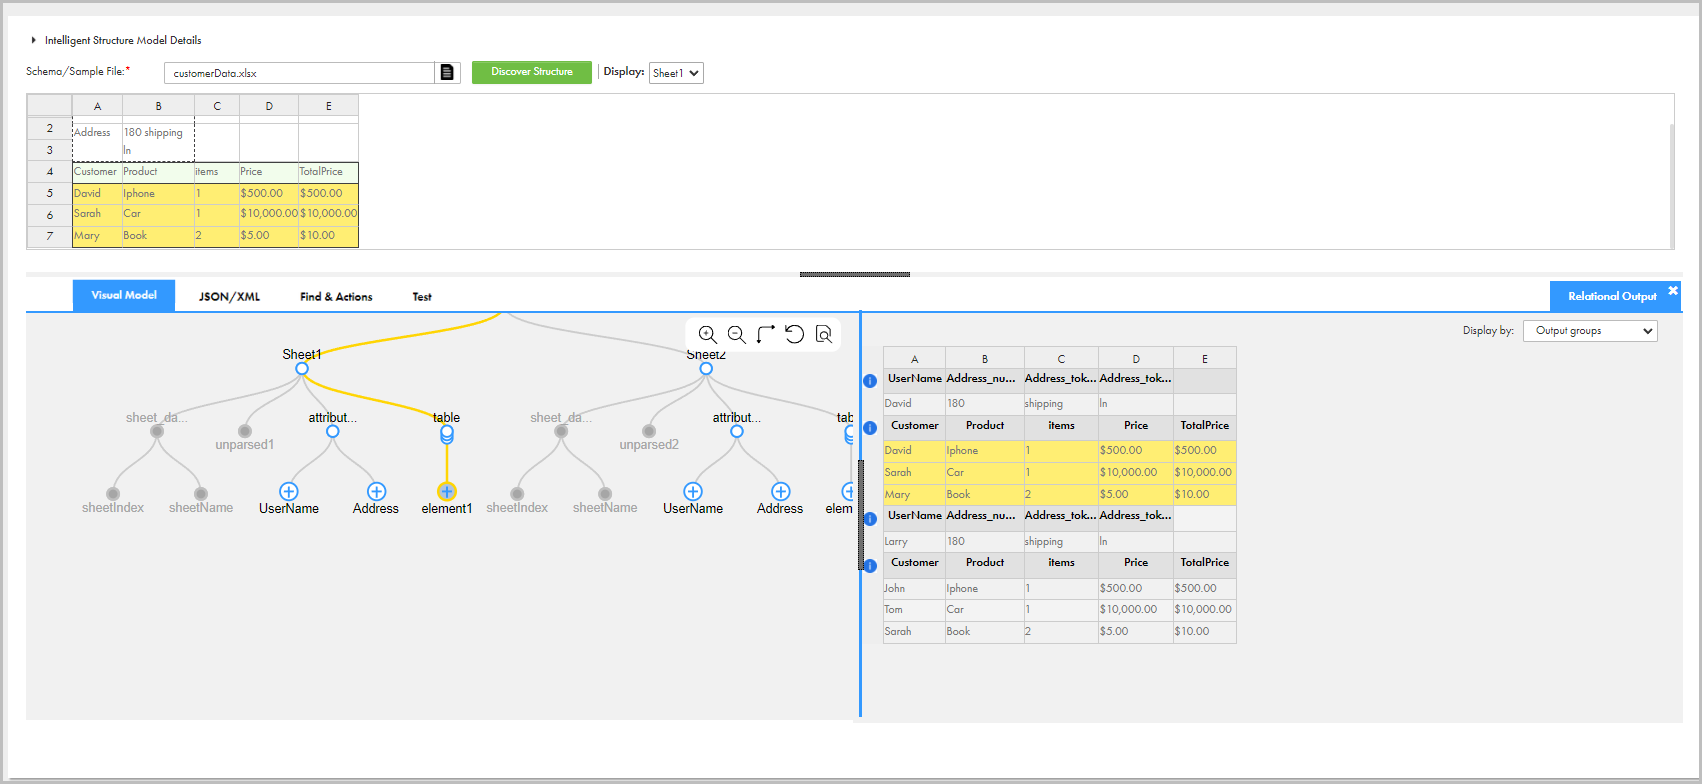This screenshot has height=784, width=1702.
Task: Click the highlighted table node under Sheet1
Action: pyautogui.click(x=447, y=434)
